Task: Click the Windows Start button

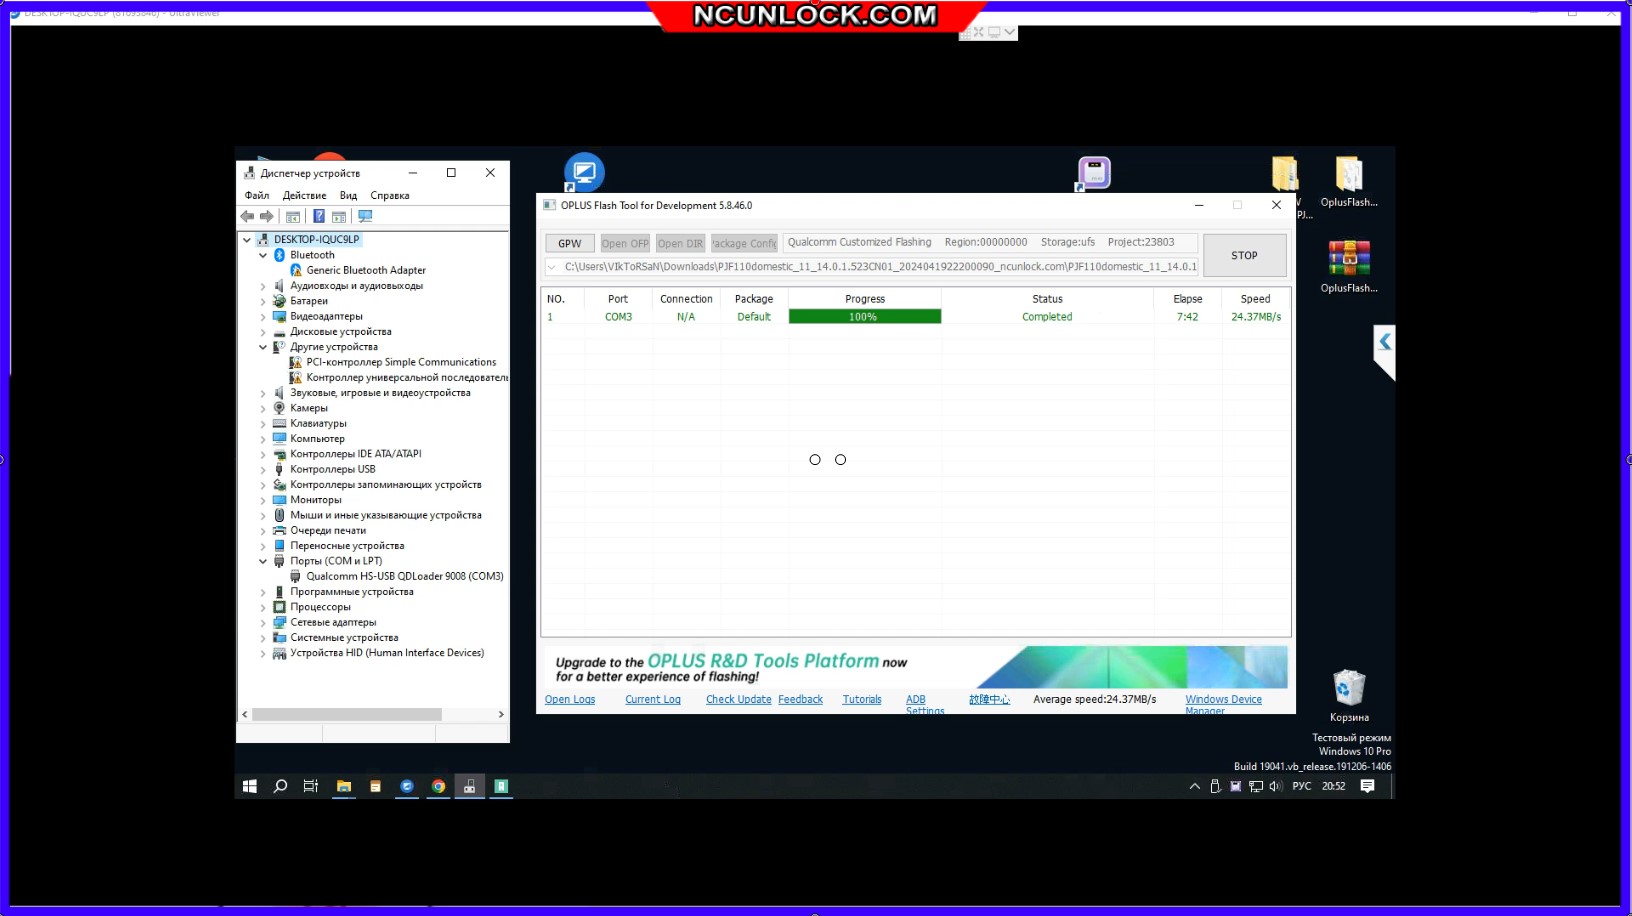Action: 250,787
